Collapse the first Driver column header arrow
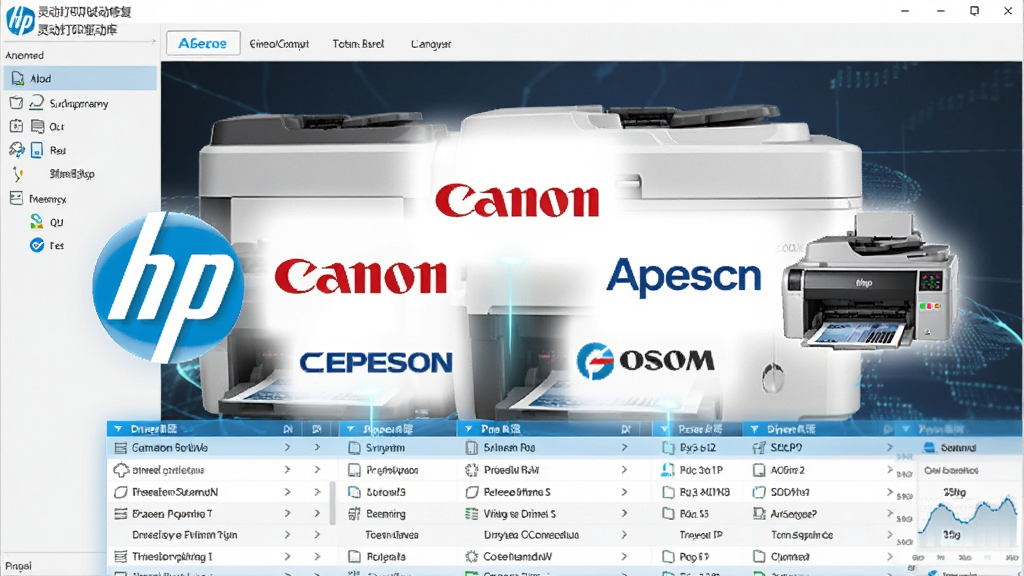The height and width of the screenshot is (576, 1024). tap(118, 429)
